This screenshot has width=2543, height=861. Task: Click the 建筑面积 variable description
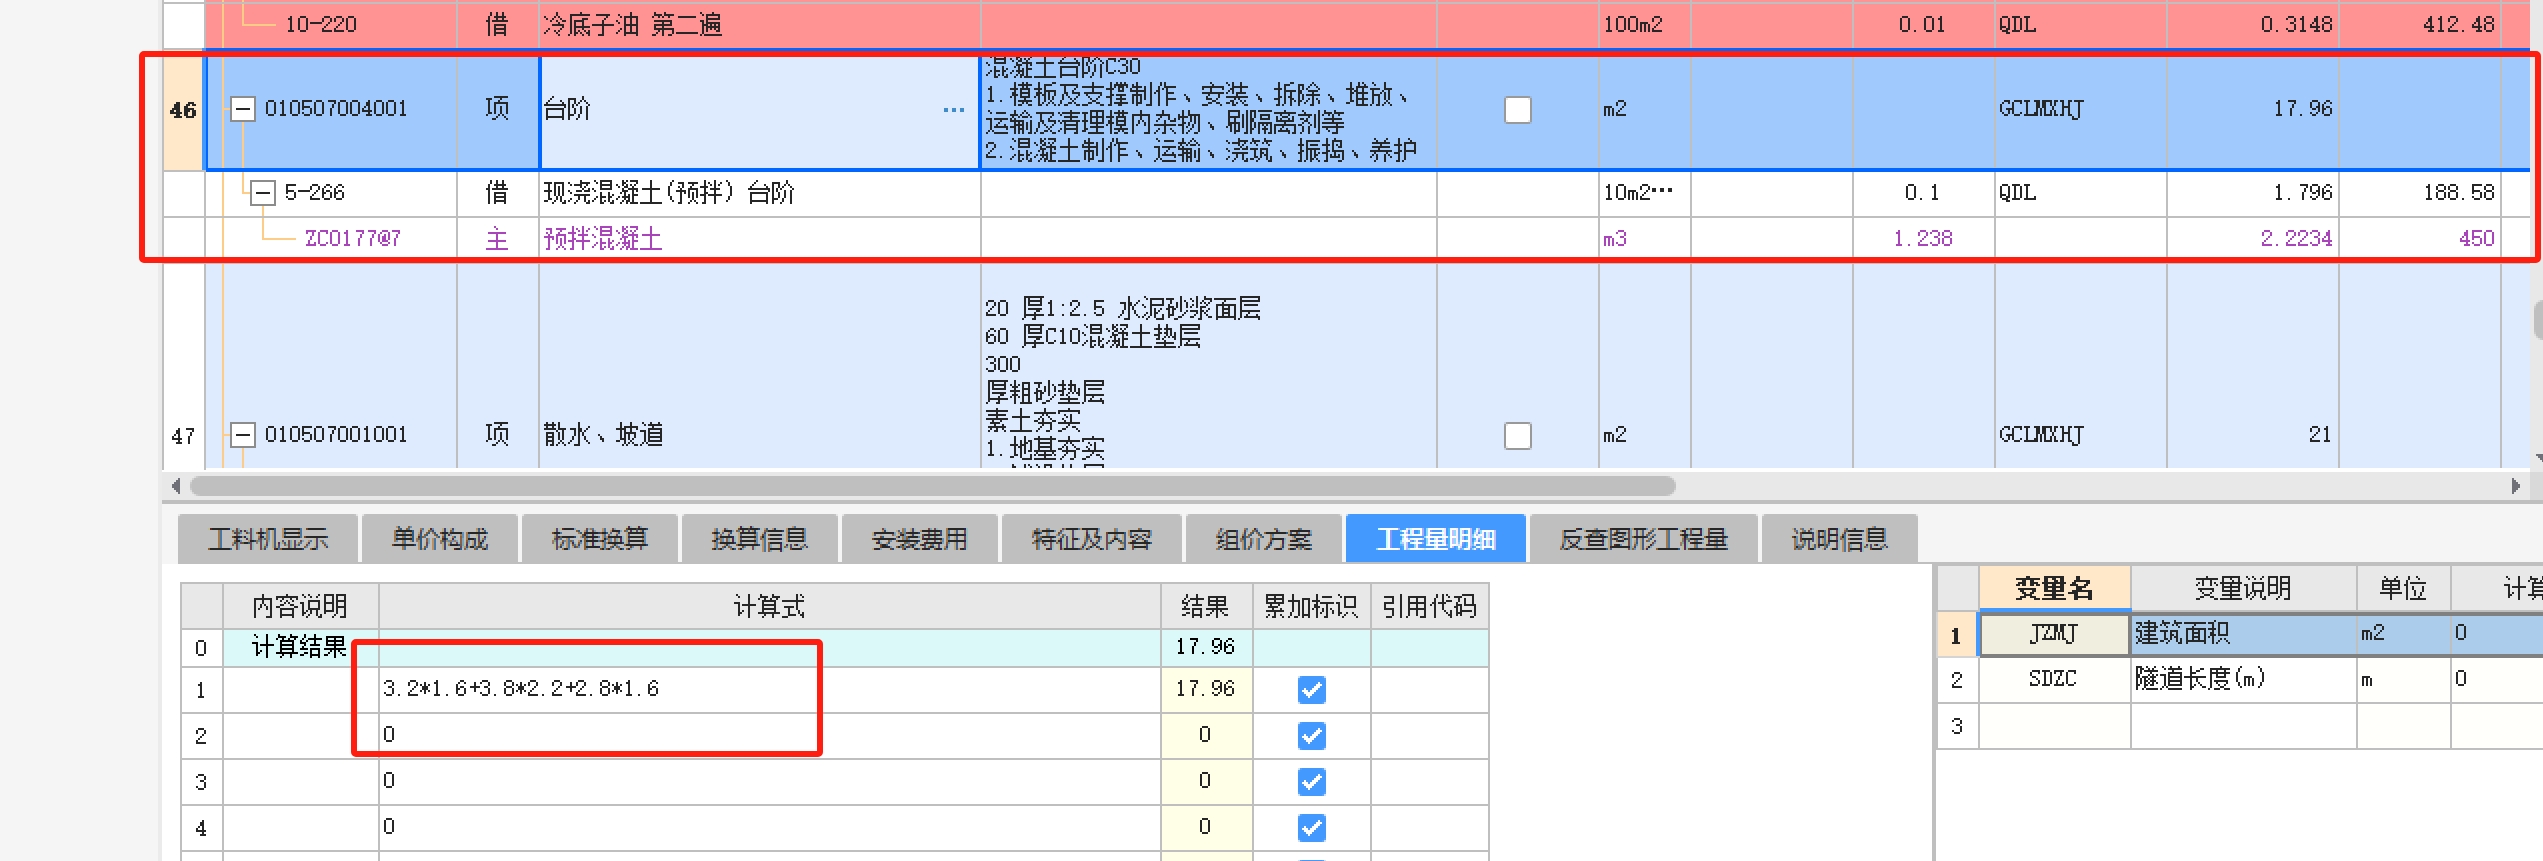[x=2243, y=633]
